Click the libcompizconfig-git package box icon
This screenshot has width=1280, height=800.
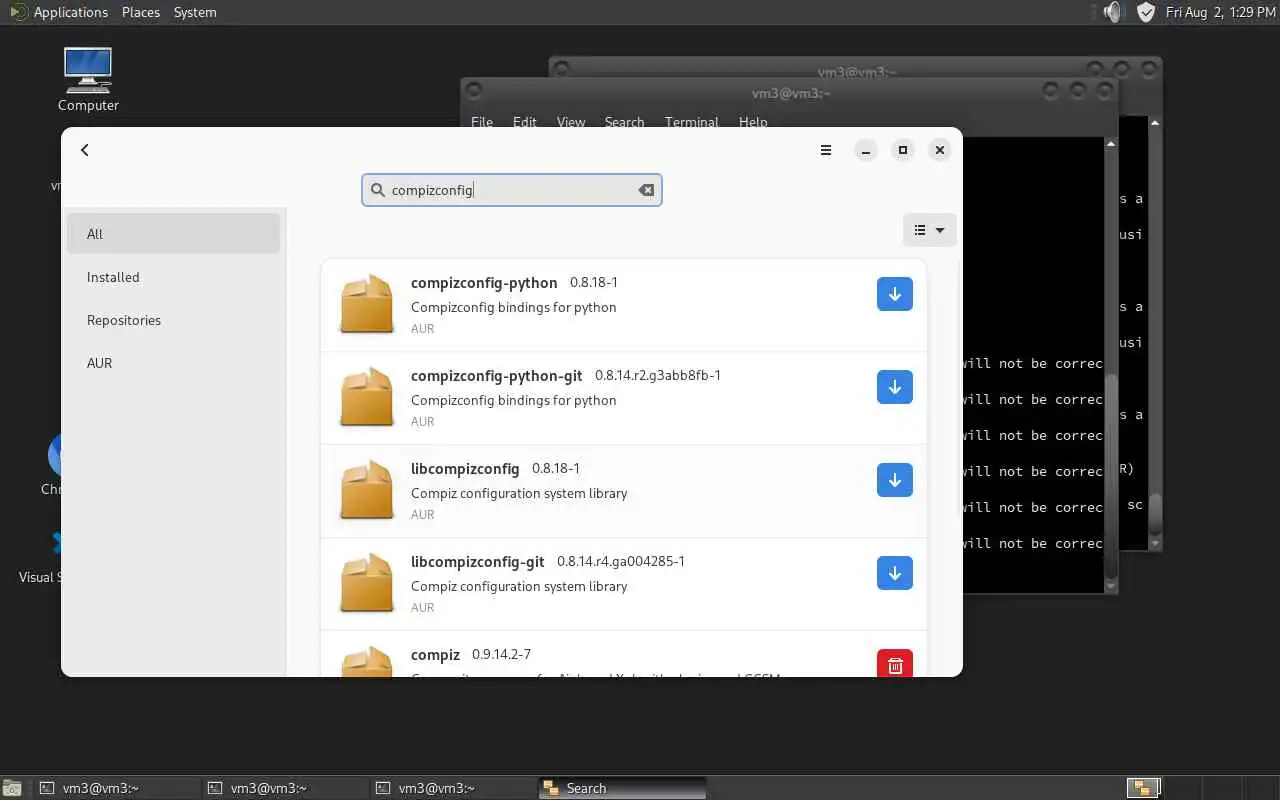[367, 583]
